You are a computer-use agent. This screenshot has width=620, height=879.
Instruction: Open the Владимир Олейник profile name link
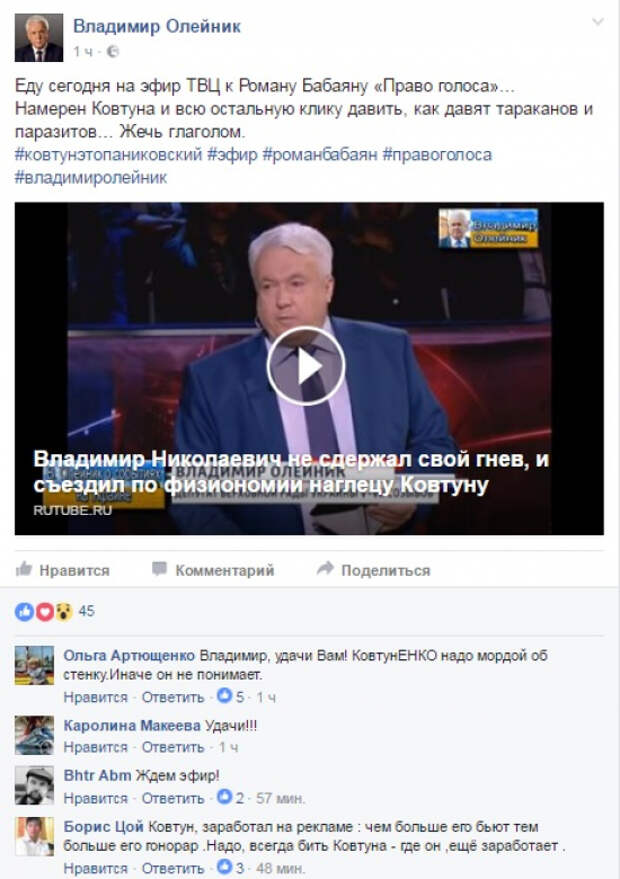(157, 26)
